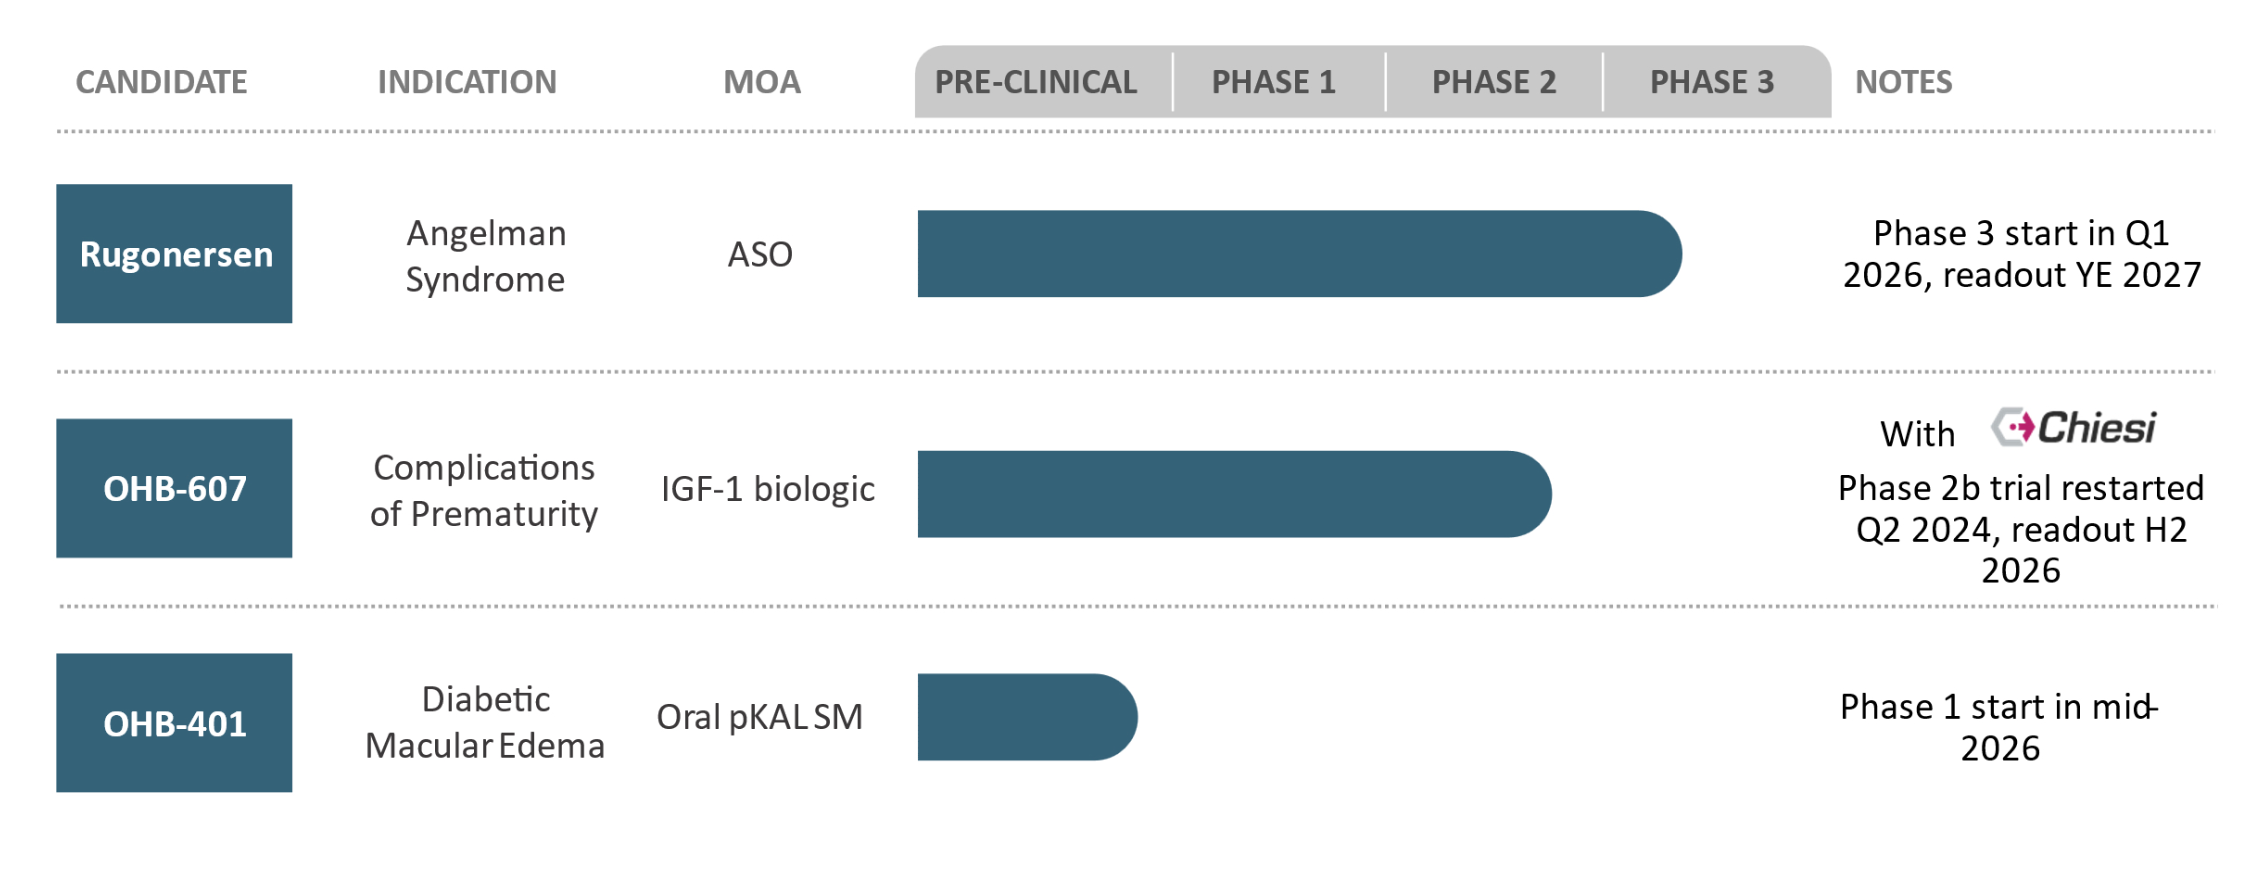
Task: Select the OHB-401 candidate box
Action: tap(174, 723)
